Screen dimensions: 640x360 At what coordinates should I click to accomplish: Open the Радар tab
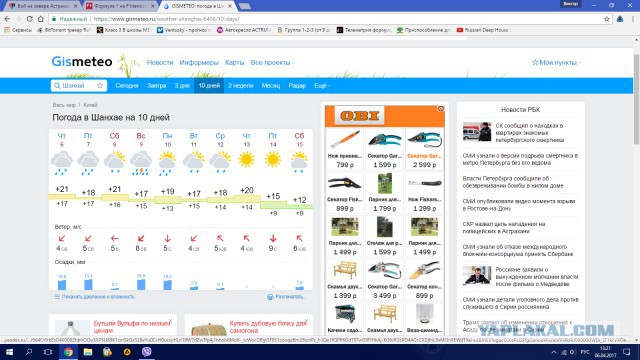(297, 86)
